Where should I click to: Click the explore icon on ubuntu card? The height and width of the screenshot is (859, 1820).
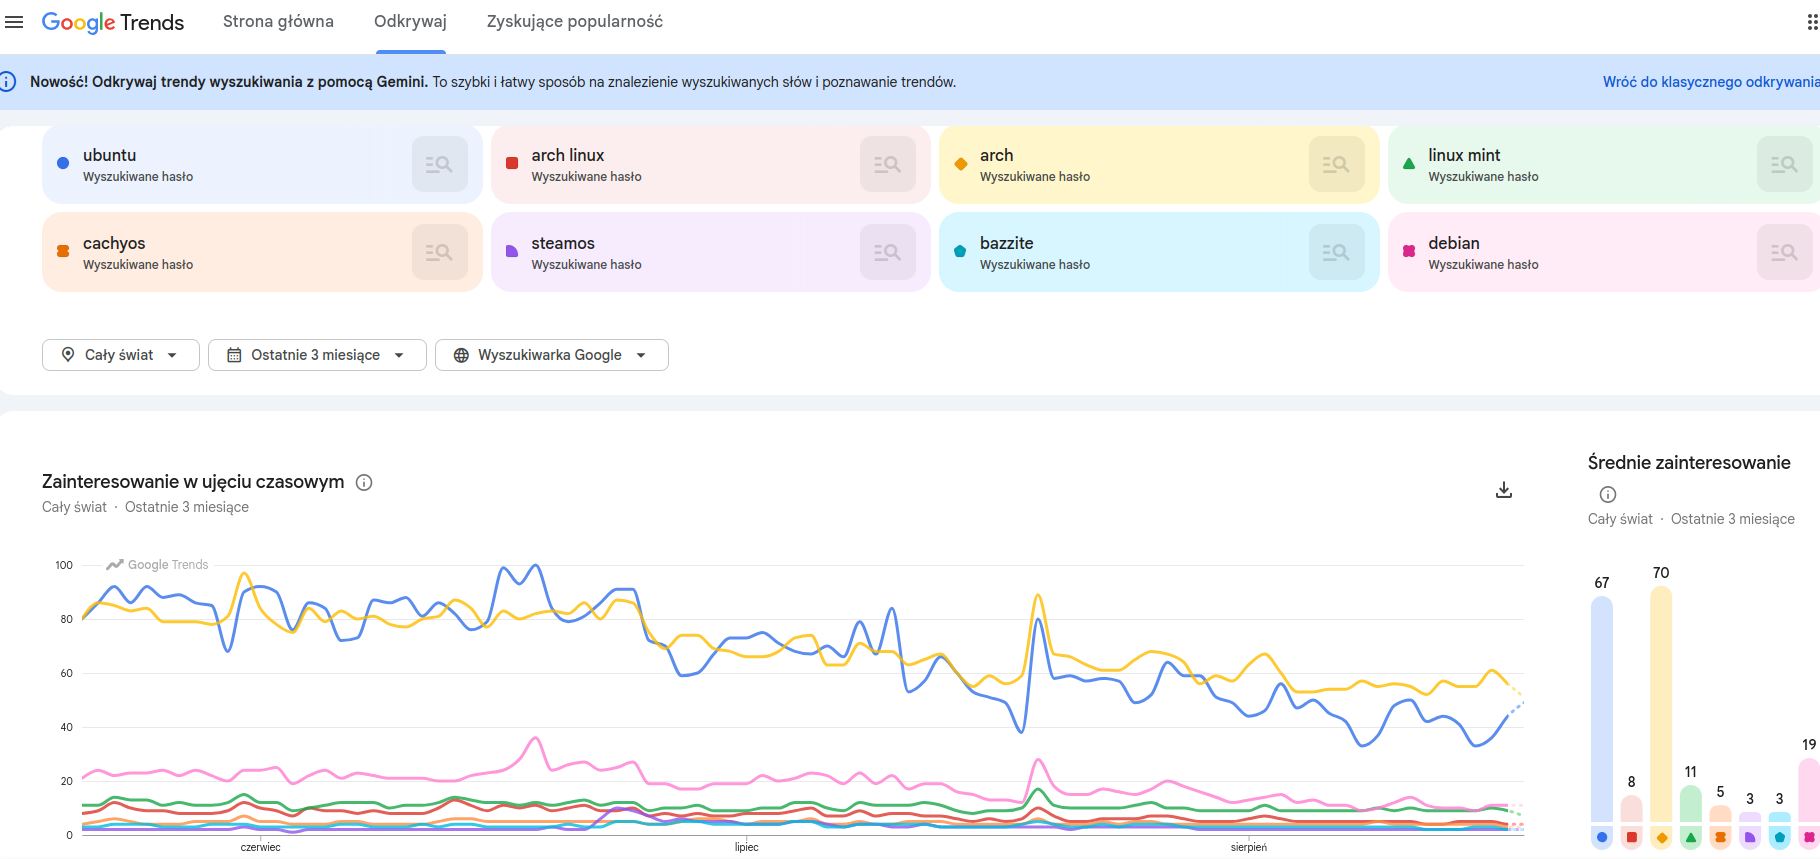pos(440,164)
